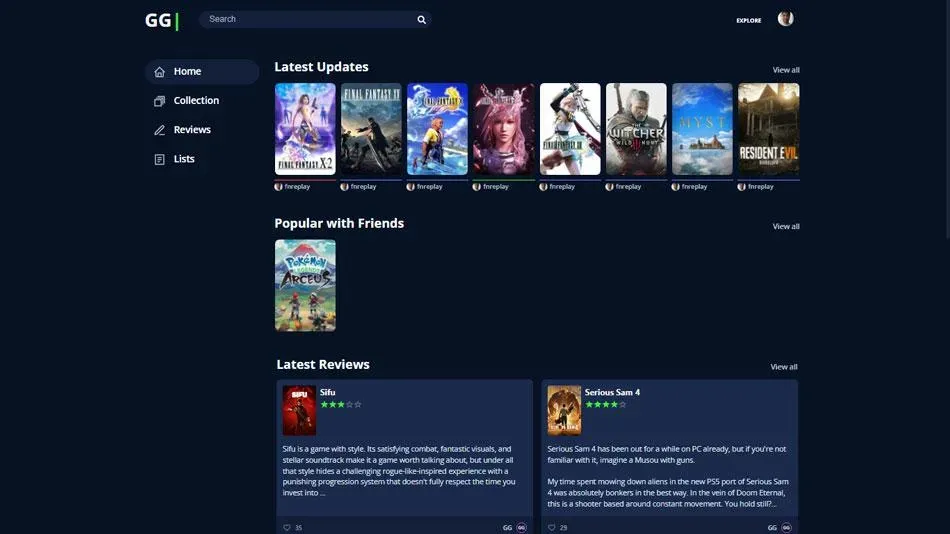Click Sifu review body text
The height and width of the screenshot is (534, 950).
point(399,471)
